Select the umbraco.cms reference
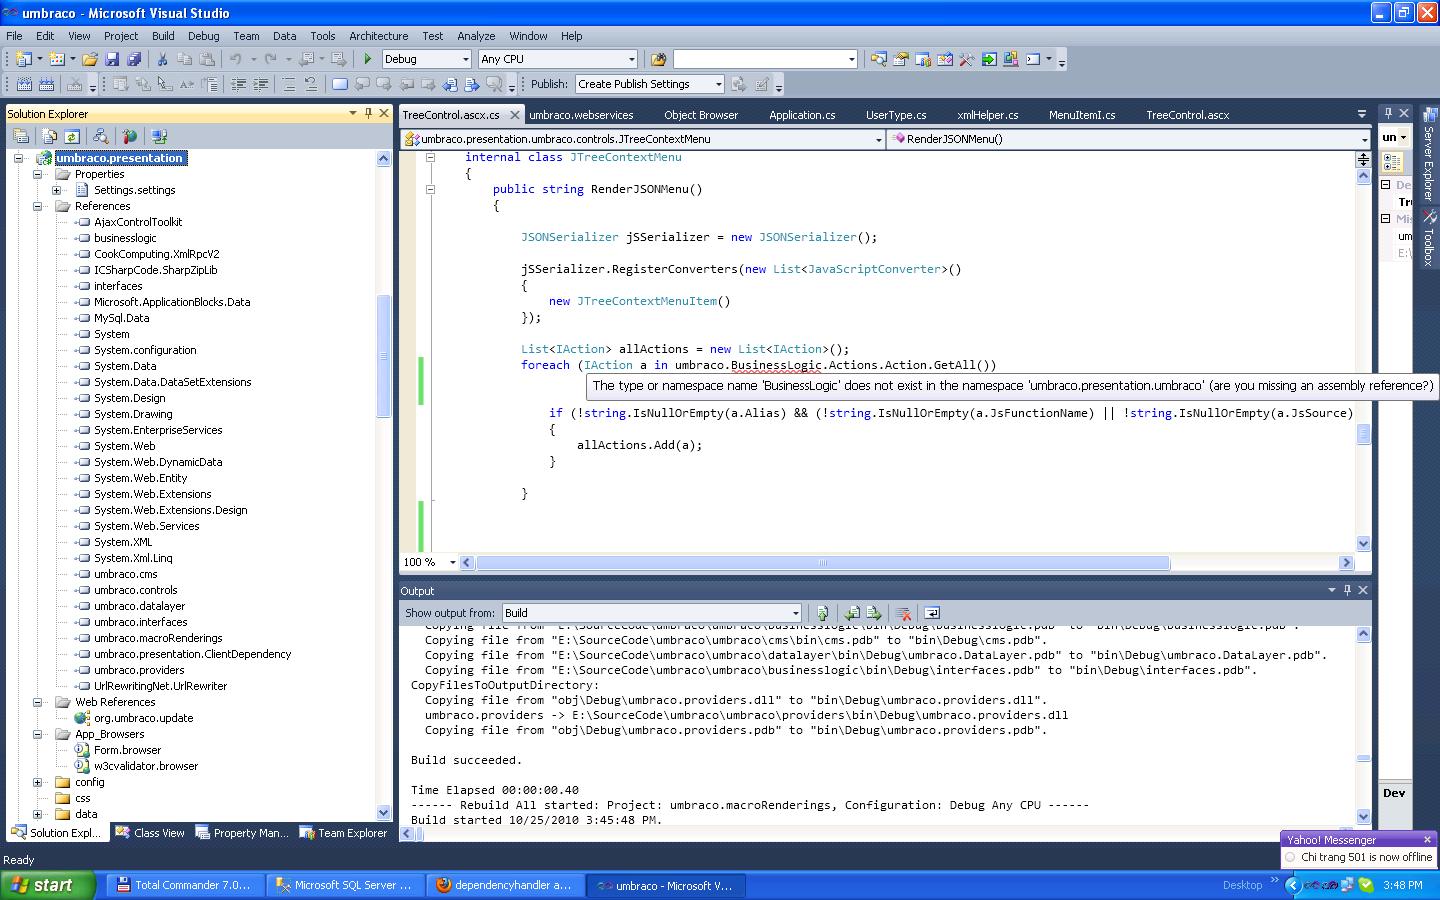Viewport: 1440px width, 900px height. 125,574
